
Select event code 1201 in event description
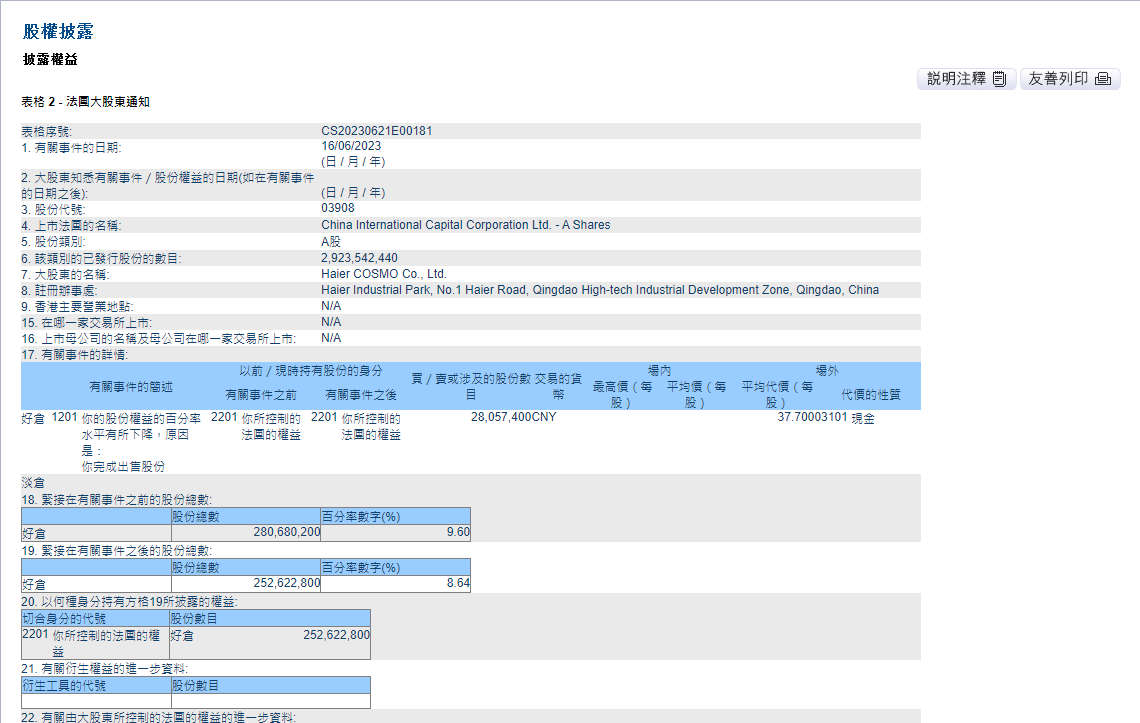(65, 417)
